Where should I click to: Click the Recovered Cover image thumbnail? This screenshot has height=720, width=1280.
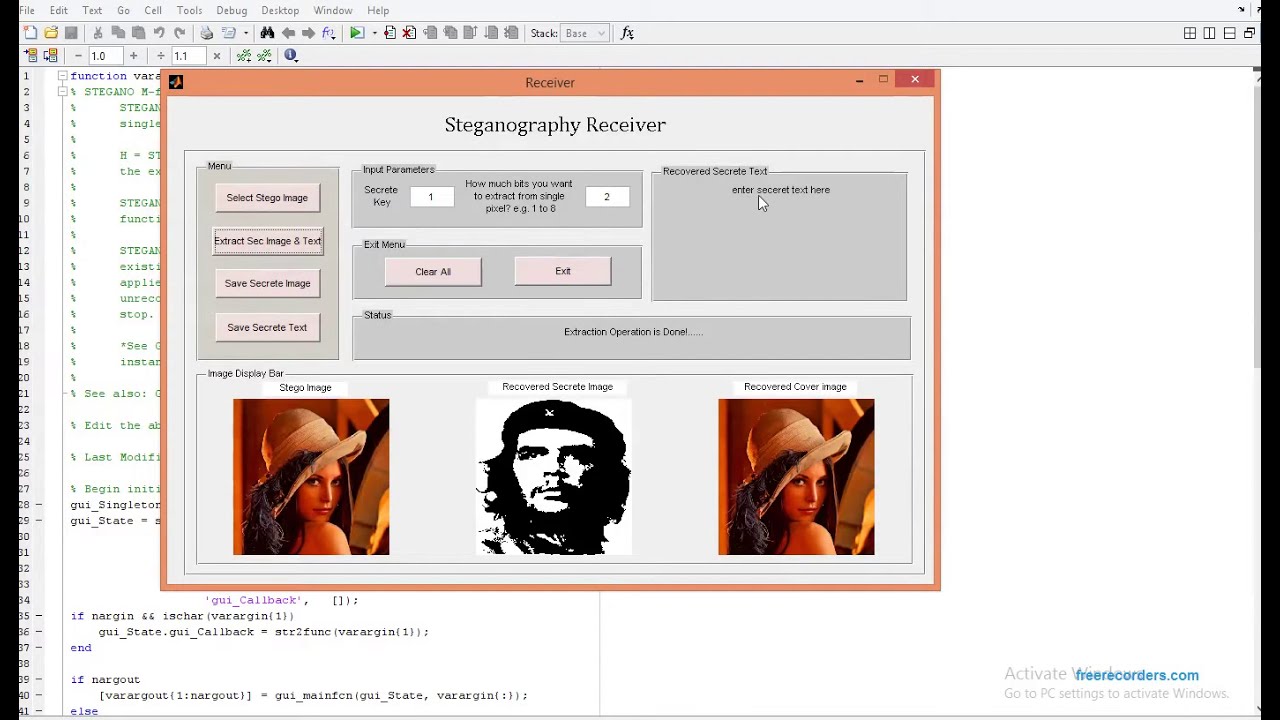pyautogui.click(x=796, y=477)
